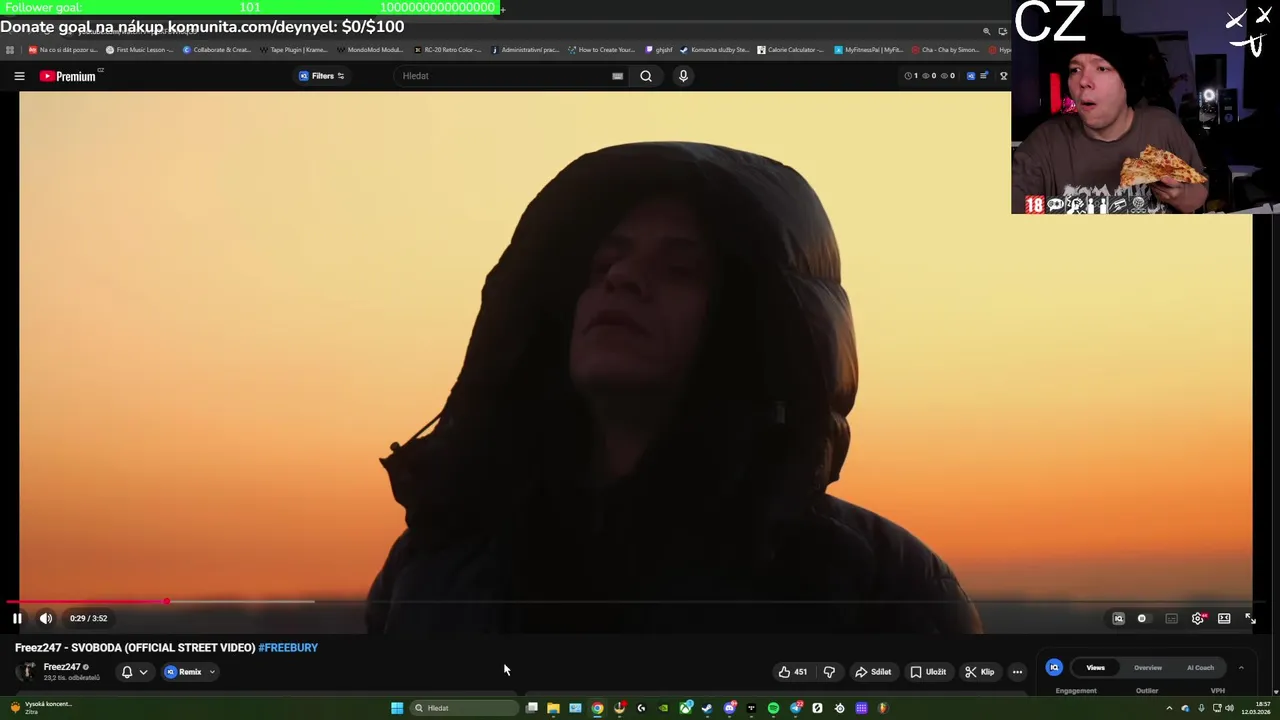Viewport: 1280px width, 720px height.
Task: Click the vidIQ logo in side panel
Action: point(1054,668)
